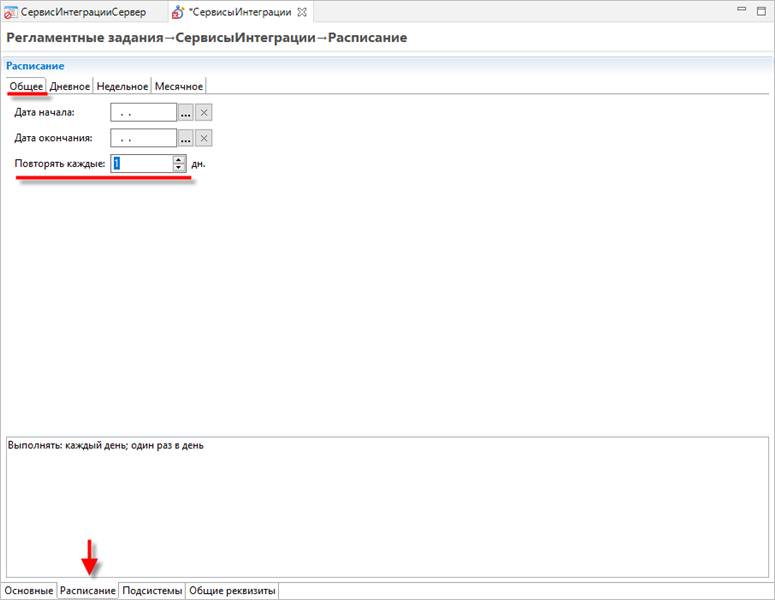This screenshot has height=600, width=775.
Task: Open date picker for Дата окончания
Action: pos(185,138)
